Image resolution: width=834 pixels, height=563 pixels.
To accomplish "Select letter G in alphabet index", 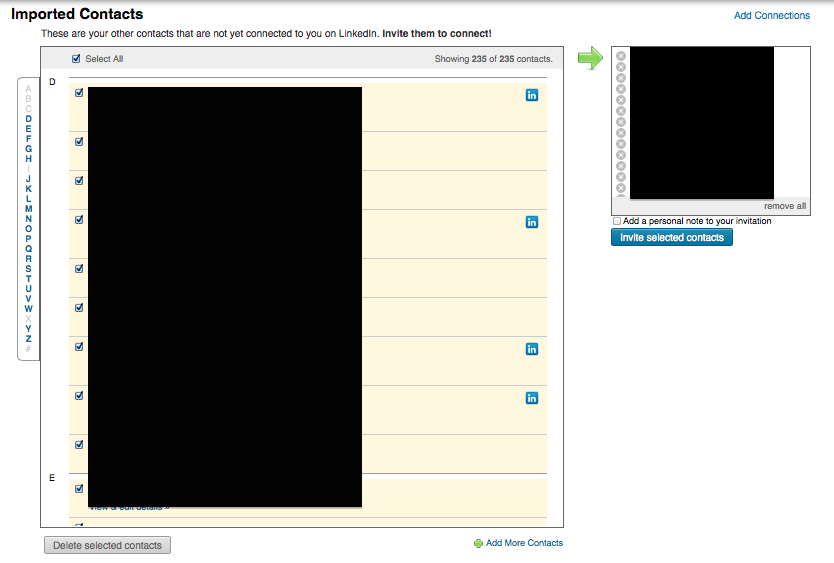I will pyautogui.click(x=28, y=149).
